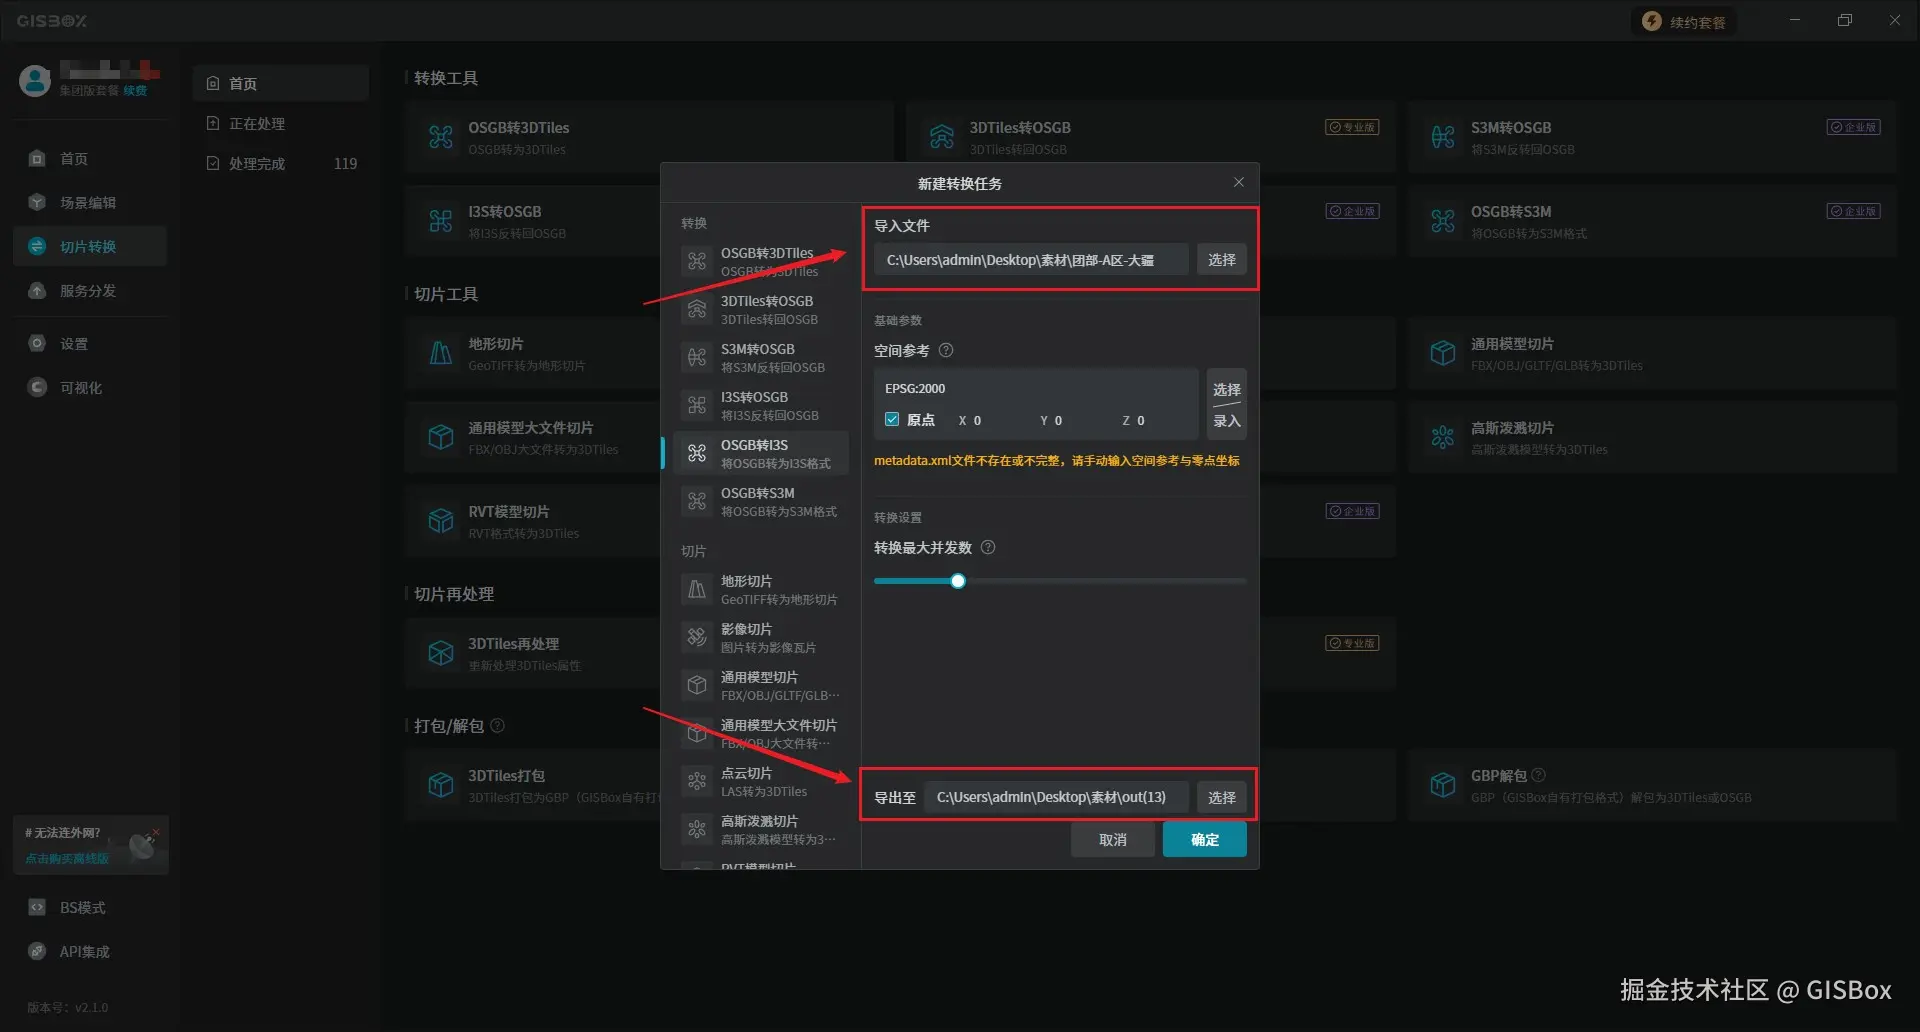Screen dimensions: 1920x1032
Task: Click the OSGB转S3M background card icon
Action: (1443, 221)
